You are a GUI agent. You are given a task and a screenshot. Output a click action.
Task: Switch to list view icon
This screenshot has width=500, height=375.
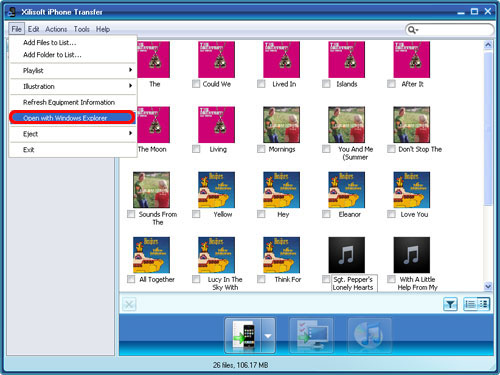click(470, 304)
